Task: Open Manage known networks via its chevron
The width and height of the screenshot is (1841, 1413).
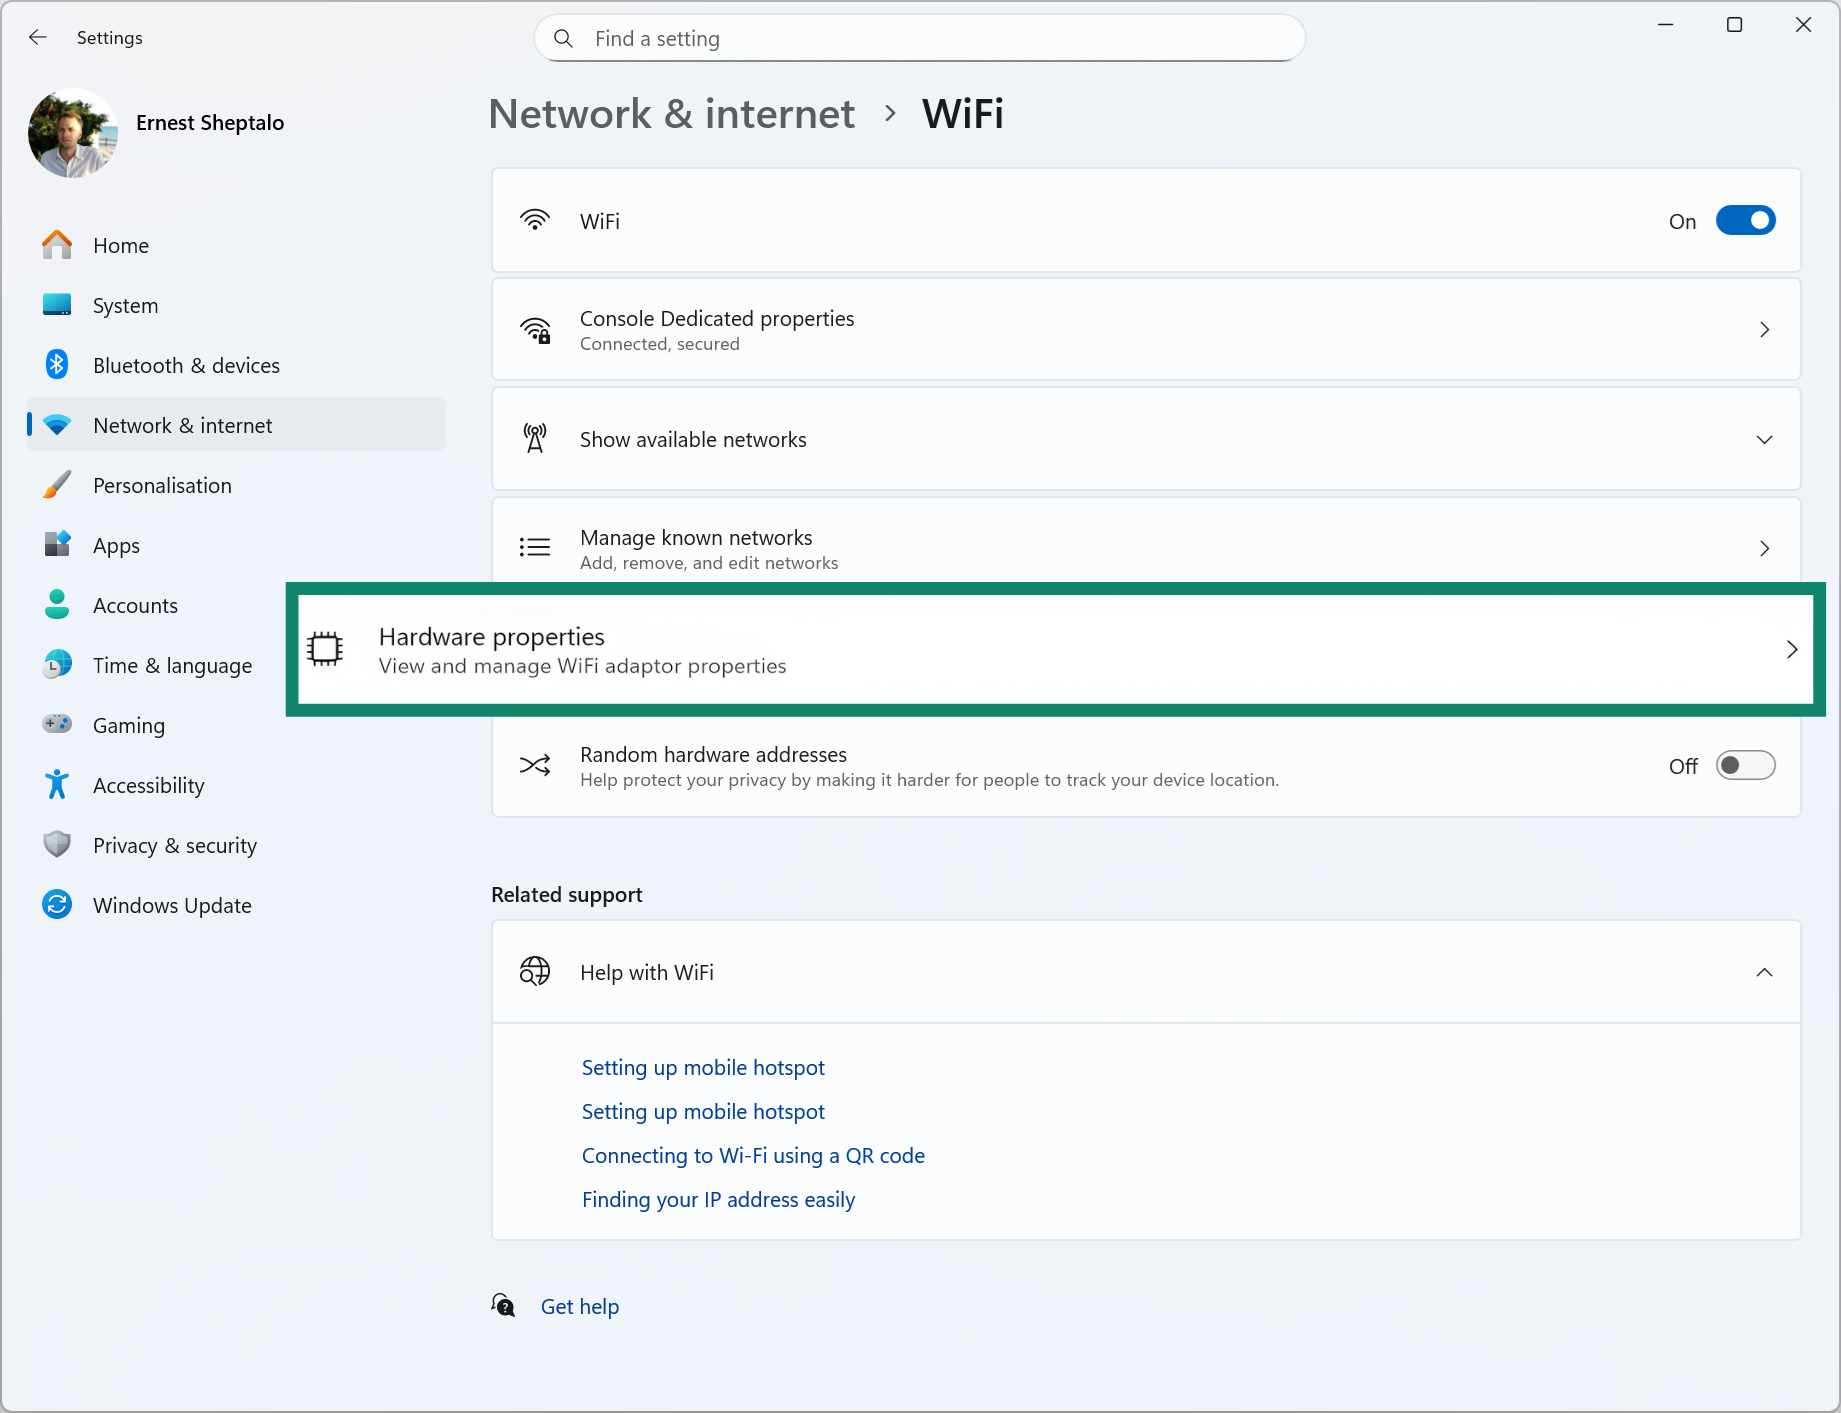Action: [x=1765, y=548]
